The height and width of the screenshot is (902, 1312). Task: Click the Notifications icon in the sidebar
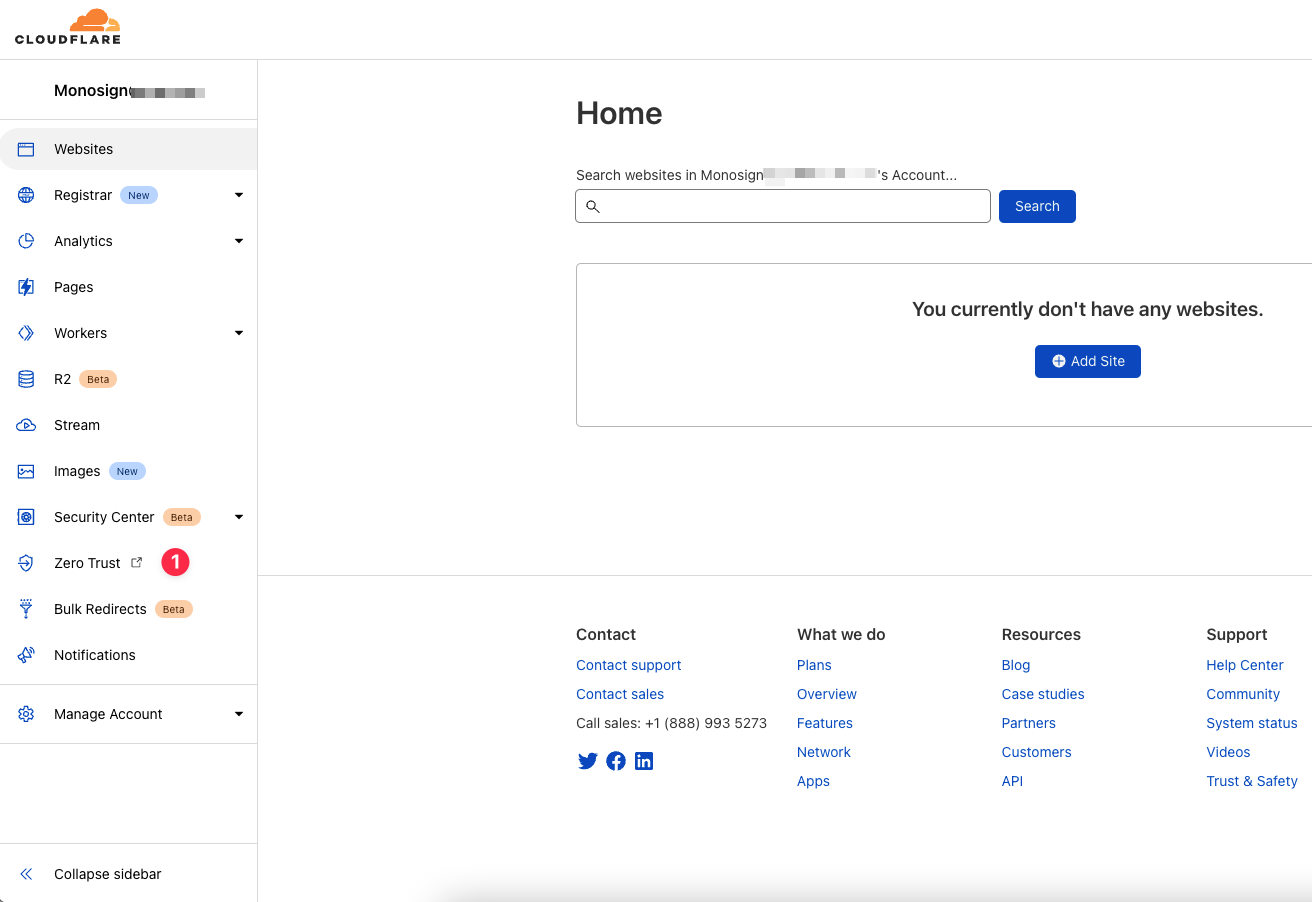(25, 655)
